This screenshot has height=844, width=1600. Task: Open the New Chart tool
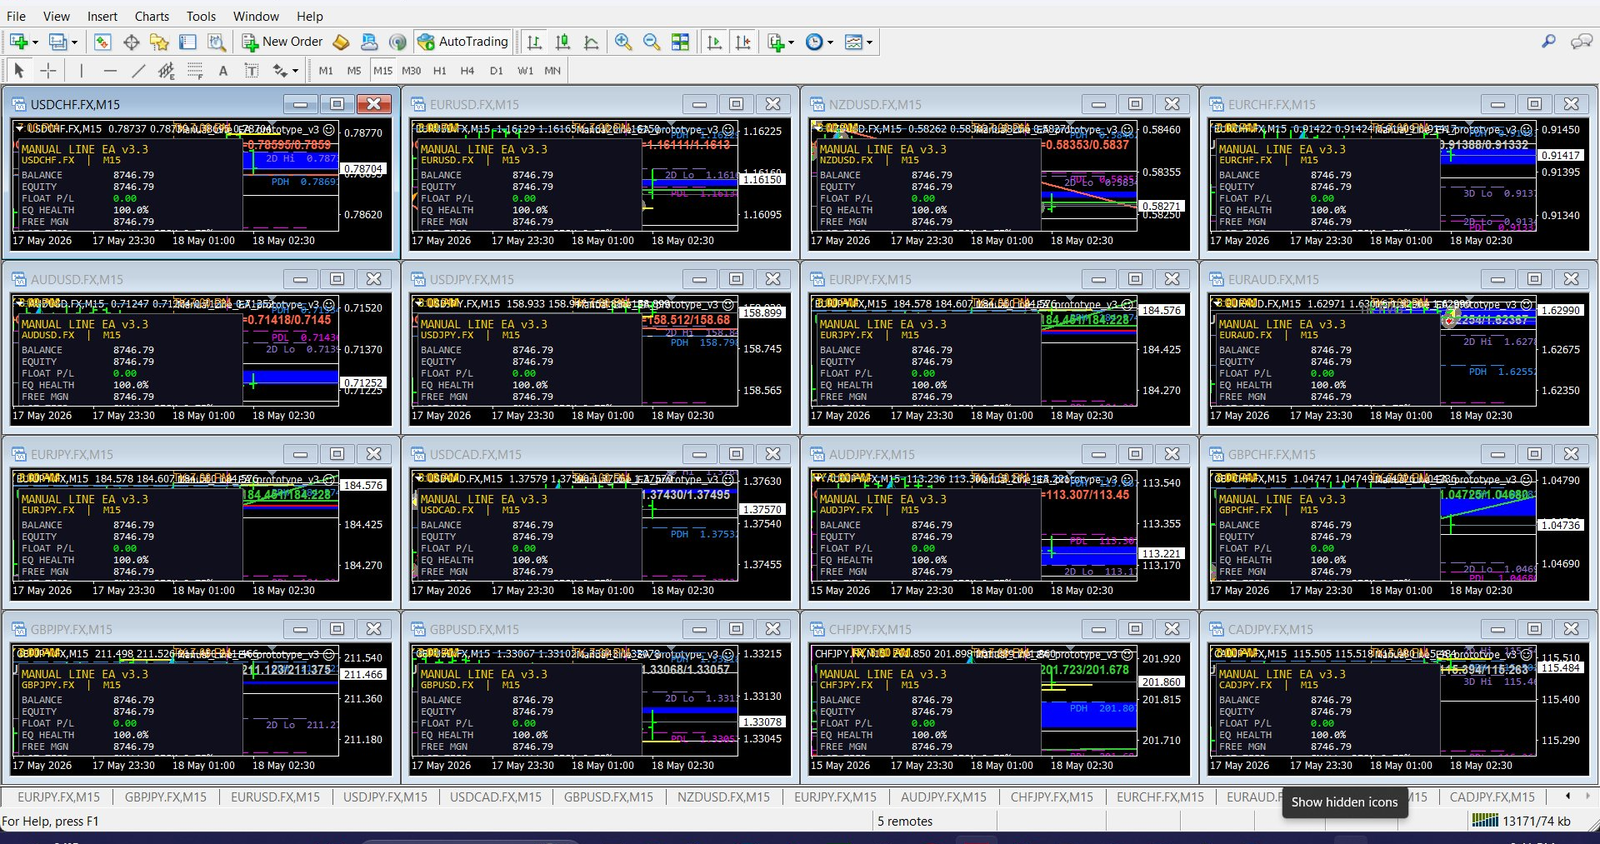pyautogui.click(x=18, y=42)
